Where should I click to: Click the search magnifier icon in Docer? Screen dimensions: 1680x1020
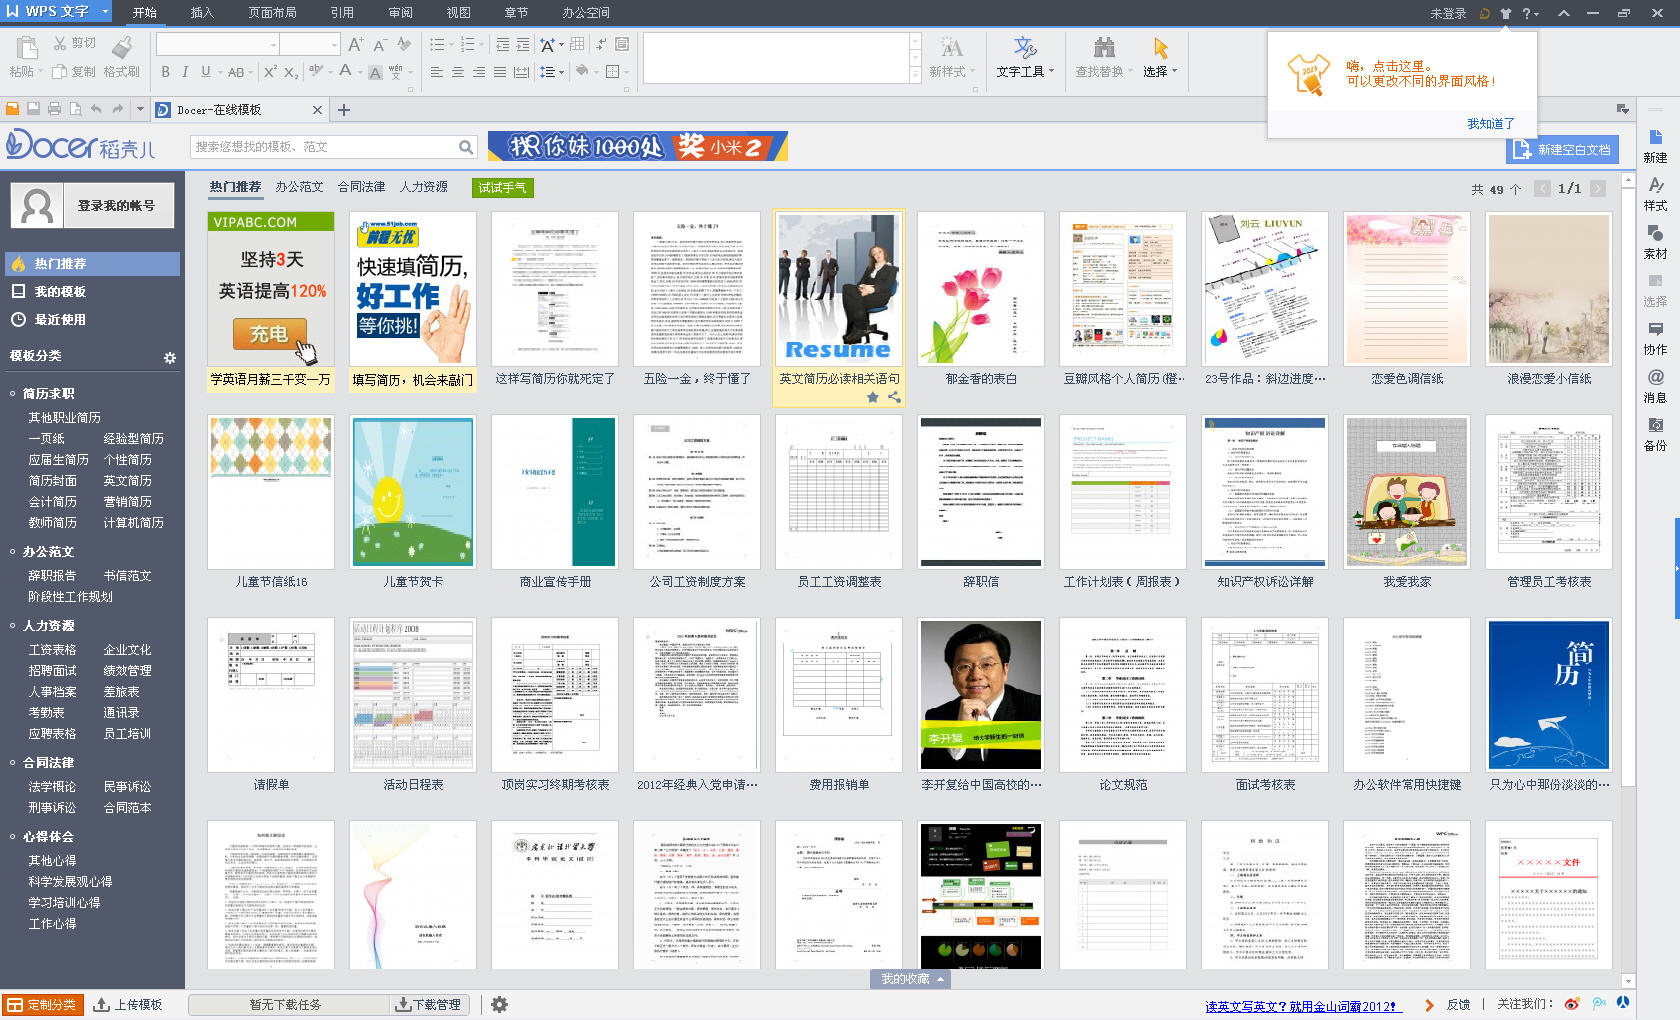[465, 147]
